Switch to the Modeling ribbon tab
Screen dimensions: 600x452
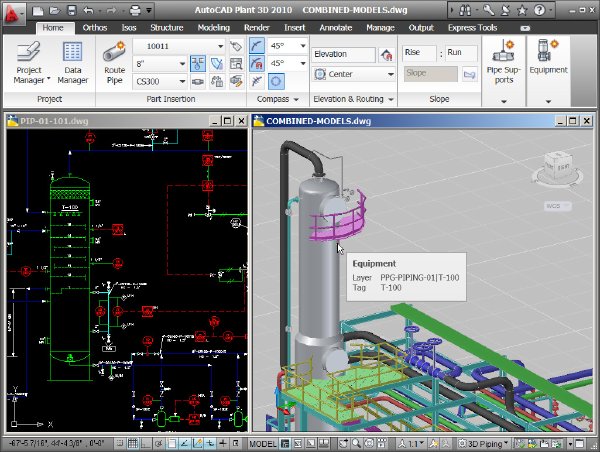coord(214,28)
